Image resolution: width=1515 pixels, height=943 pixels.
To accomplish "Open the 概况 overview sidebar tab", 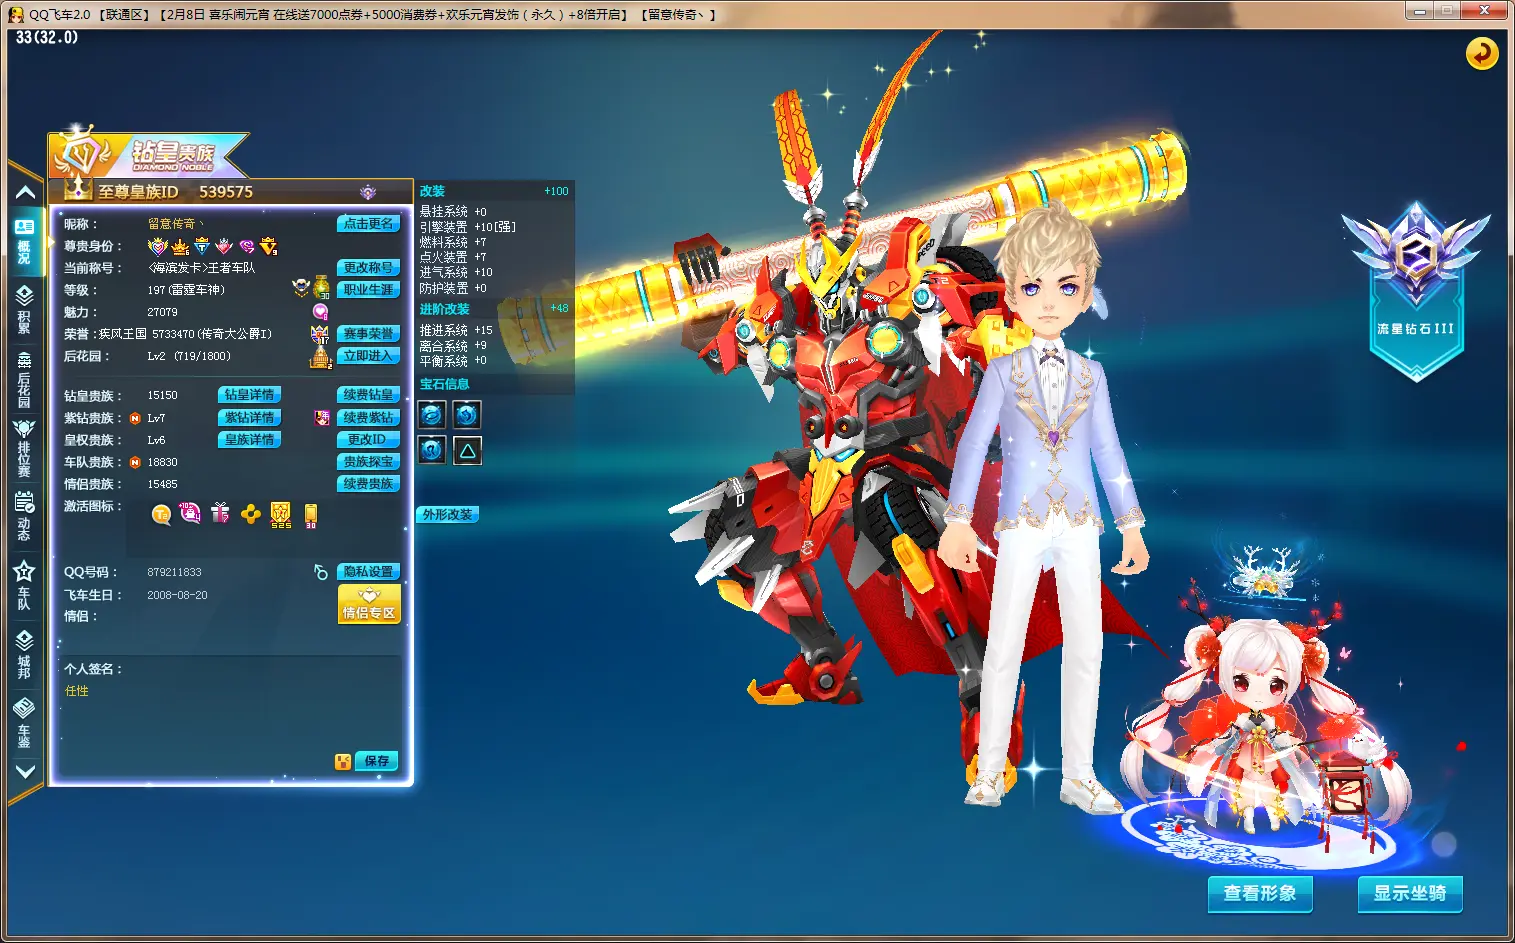I will tap(24, 241).
